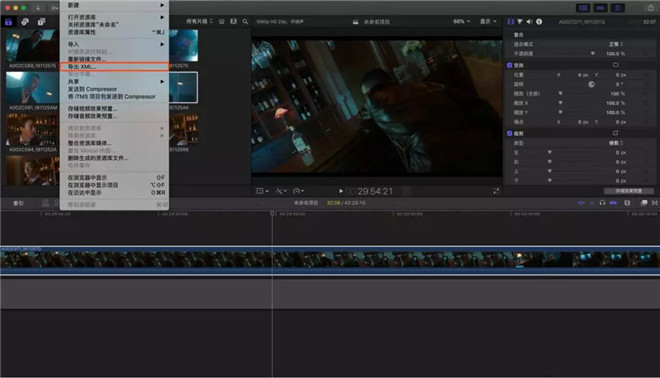Click the browser search magnifier icon
Image resolution: width=660 pixels, height=378 pixels.
pos(245,21)
